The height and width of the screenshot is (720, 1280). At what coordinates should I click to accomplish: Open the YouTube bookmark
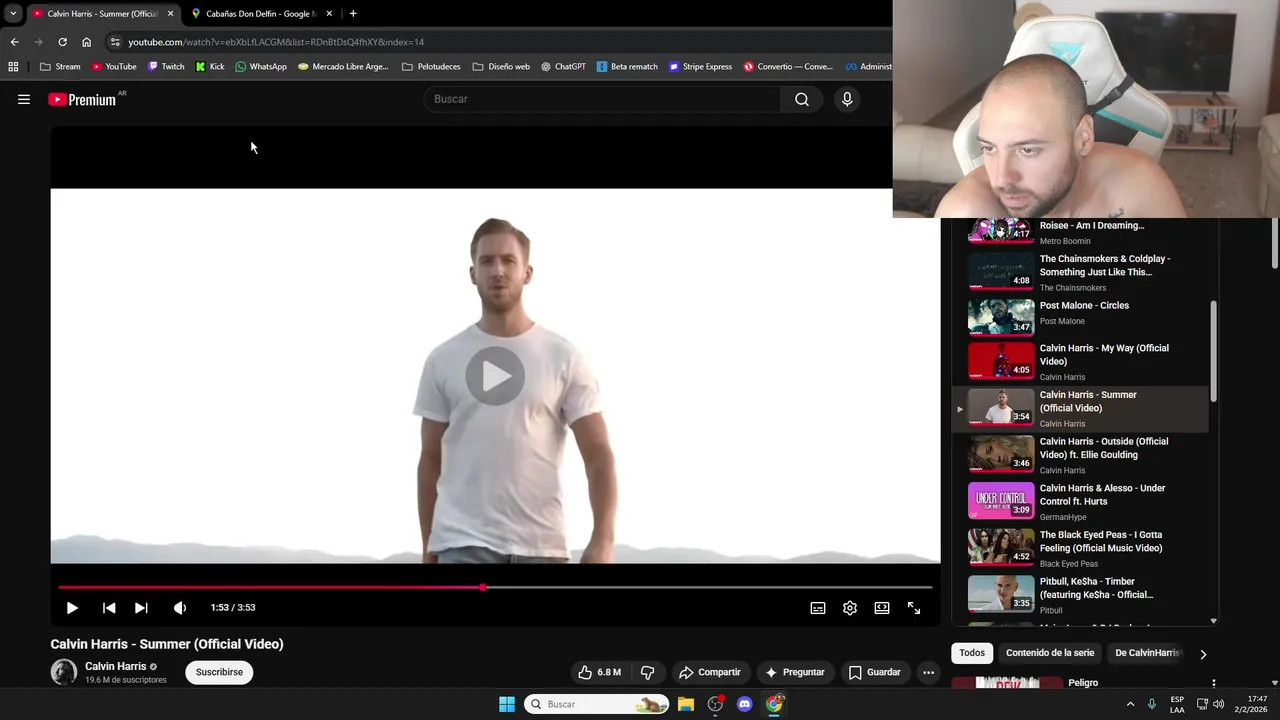114,67
